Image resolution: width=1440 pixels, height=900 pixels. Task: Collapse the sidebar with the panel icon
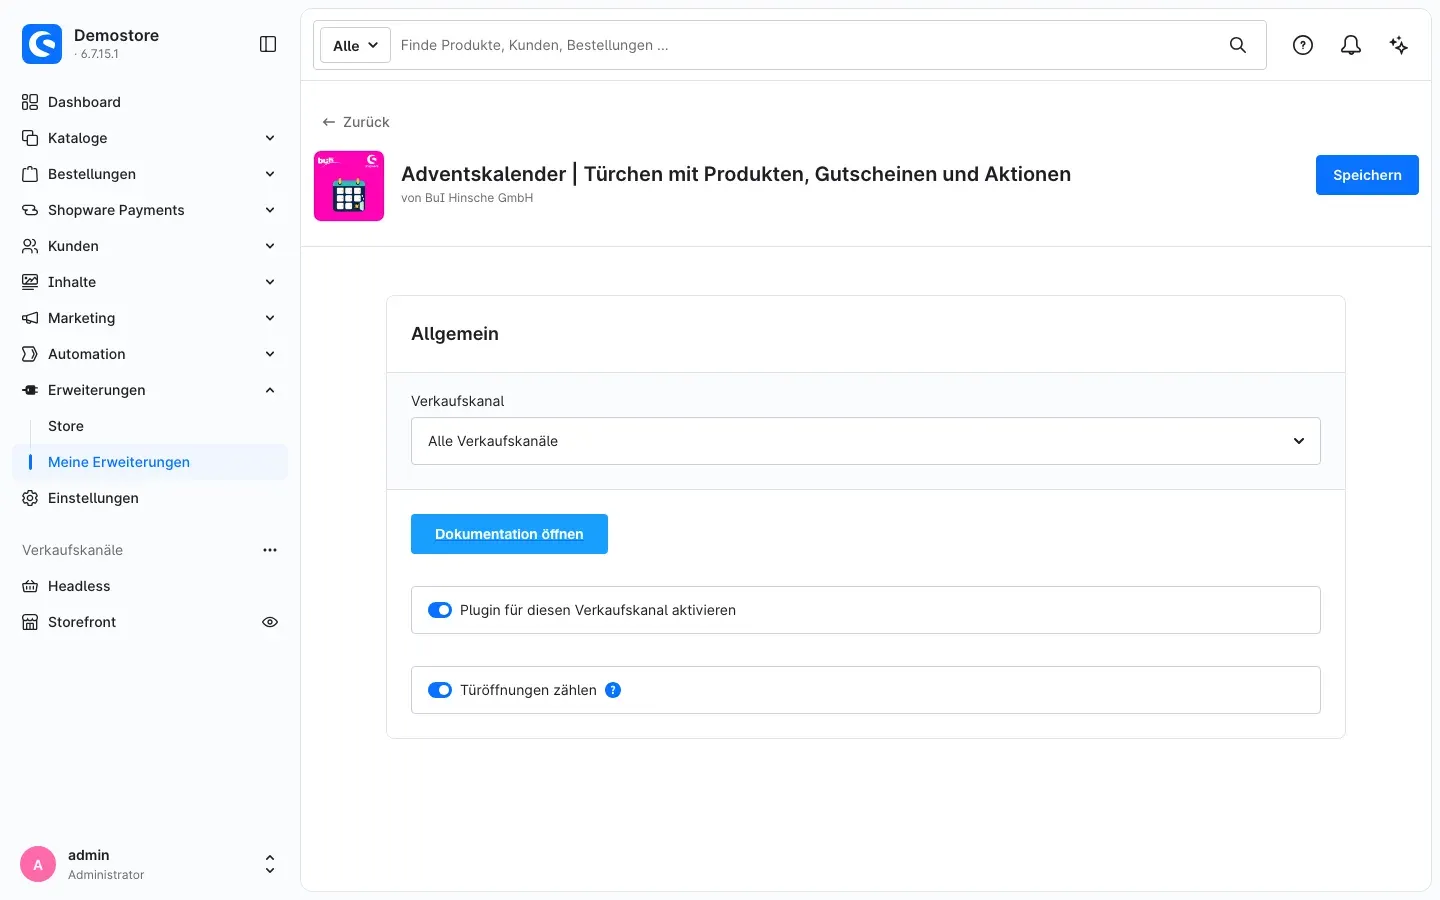[x=268, y=44]
